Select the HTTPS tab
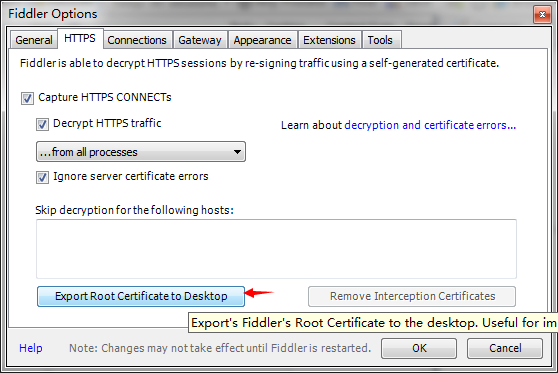558x373 pixels. coord(80,38)
